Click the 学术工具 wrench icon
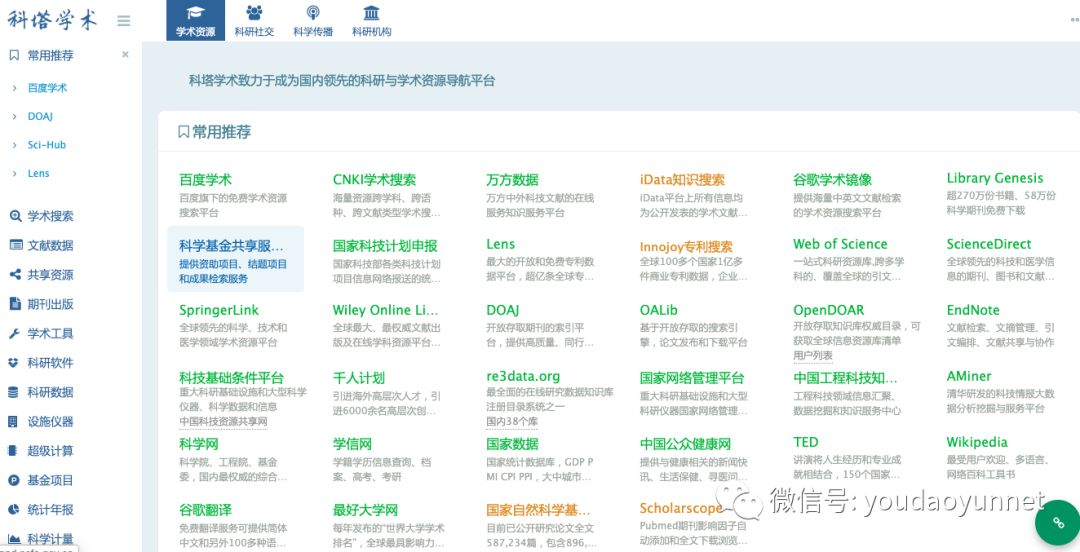Image resolution: width=1080 pixels, height=552 pixels. tap(14, 334)
